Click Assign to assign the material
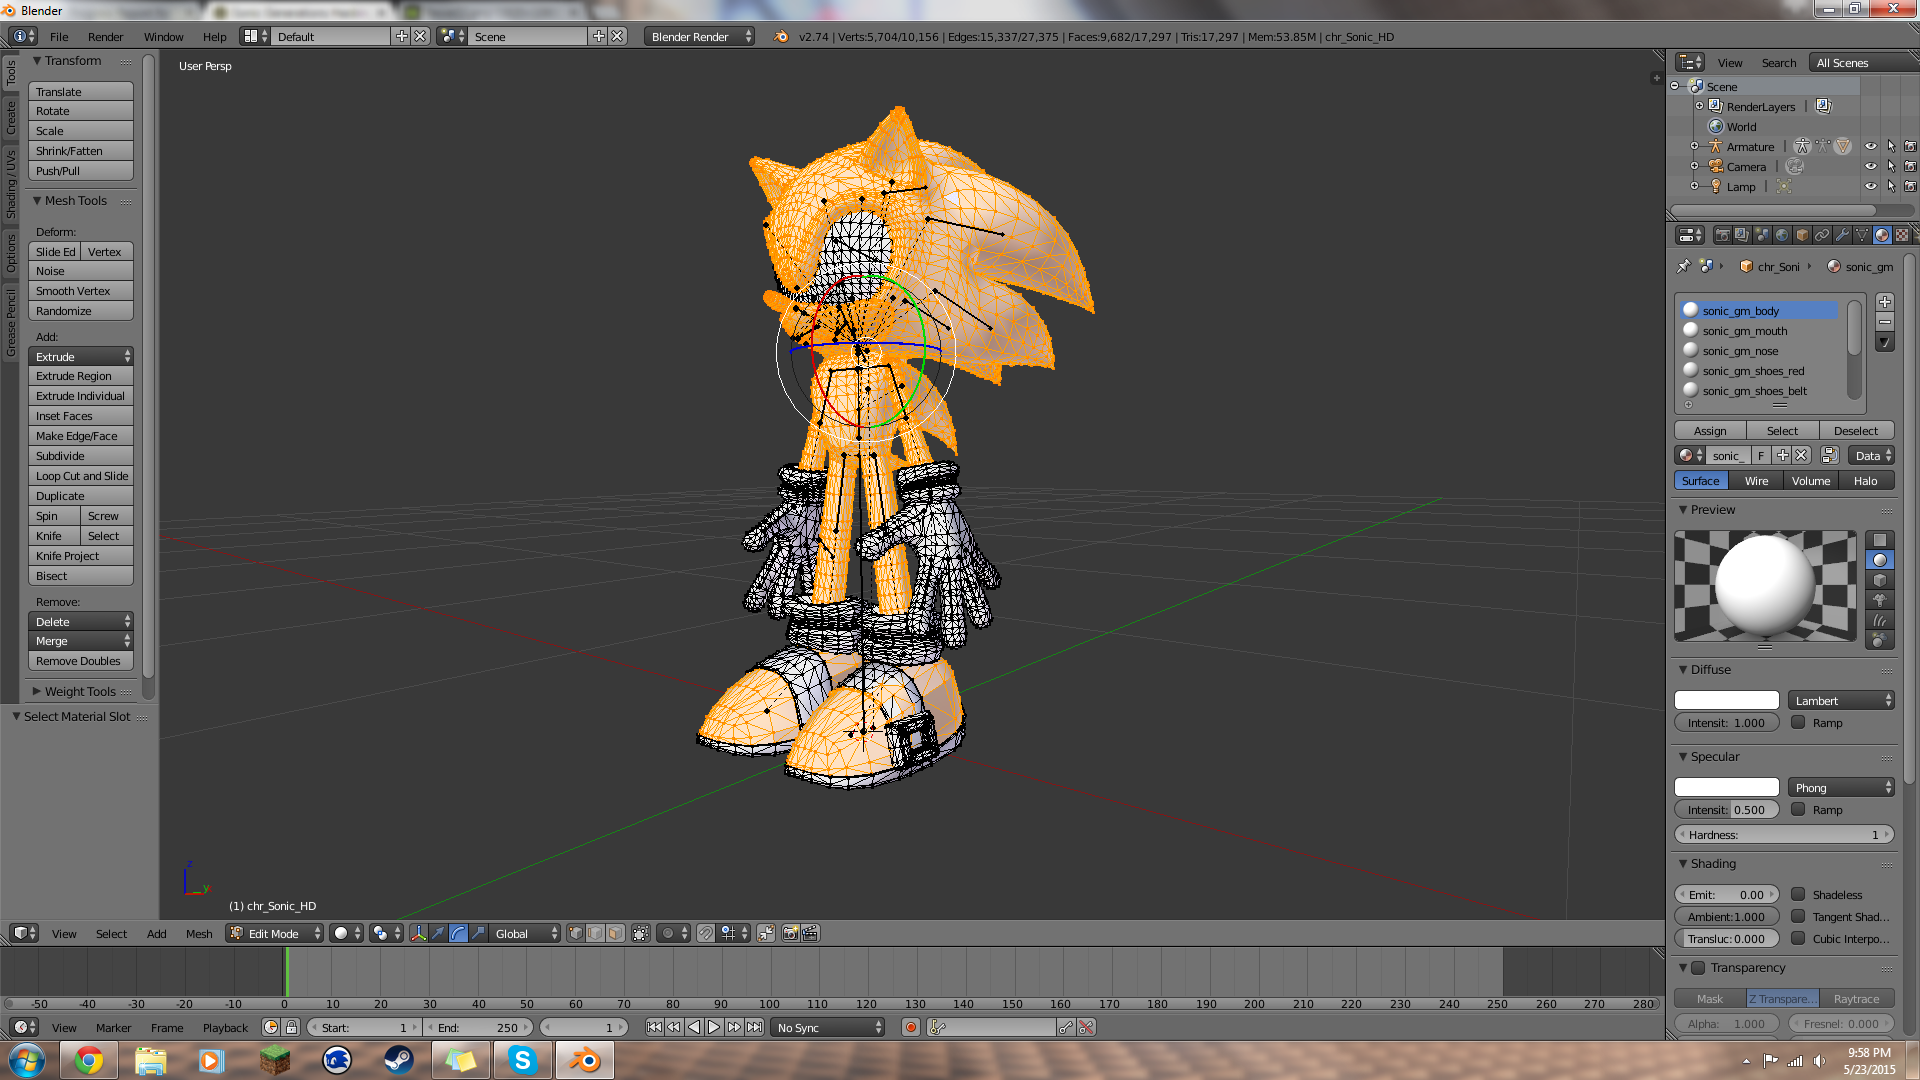Screen dimensions: 1920x1080 tap(1710, 430)
